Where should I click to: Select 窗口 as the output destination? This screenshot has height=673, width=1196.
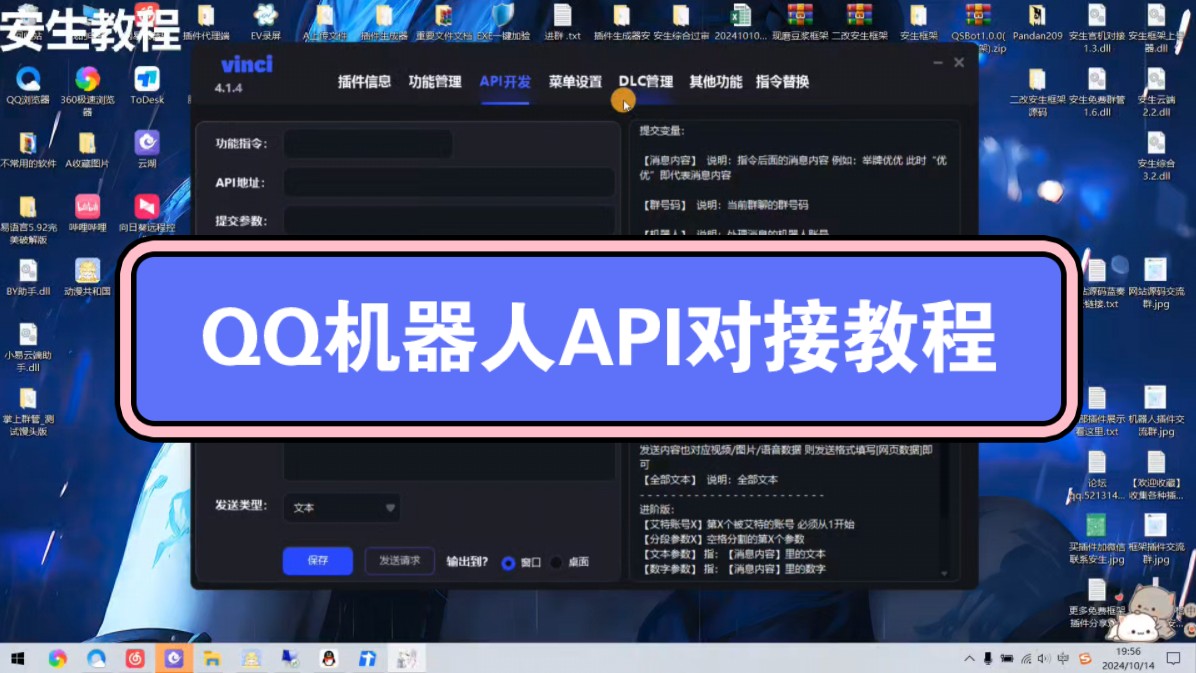coord(509,561)
